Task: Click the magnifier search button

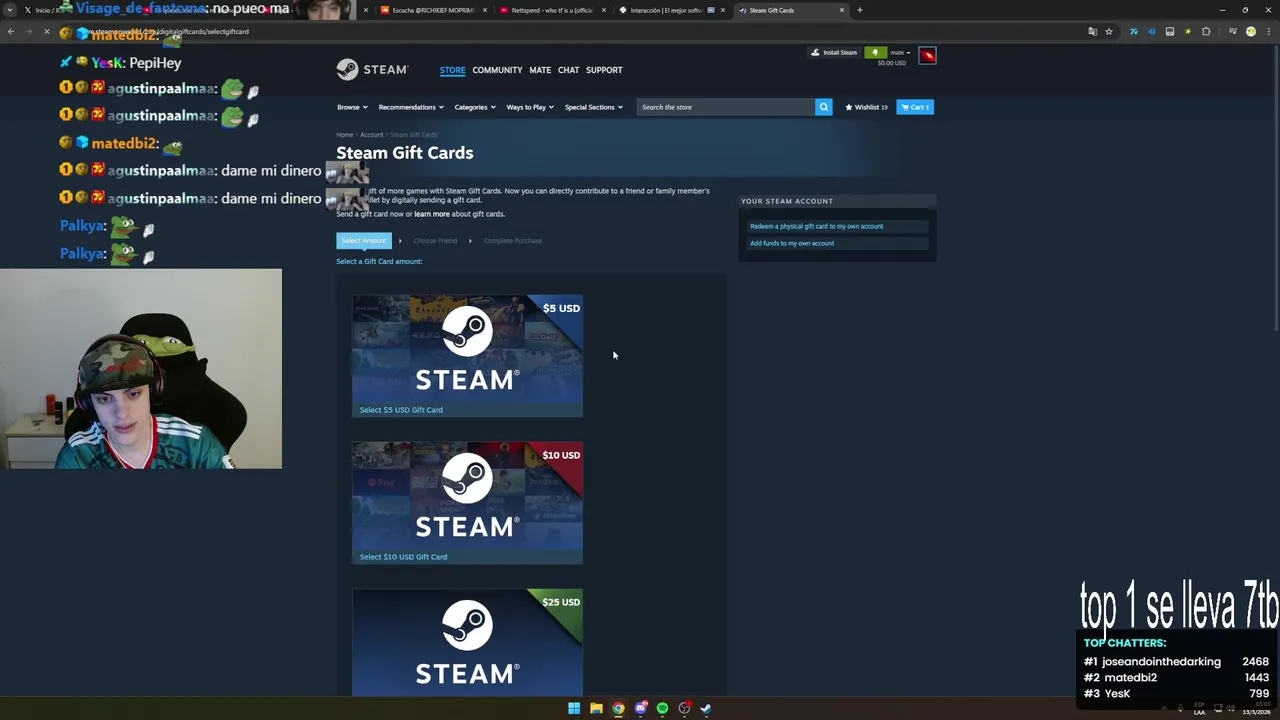Action: (x=823, y=107)
